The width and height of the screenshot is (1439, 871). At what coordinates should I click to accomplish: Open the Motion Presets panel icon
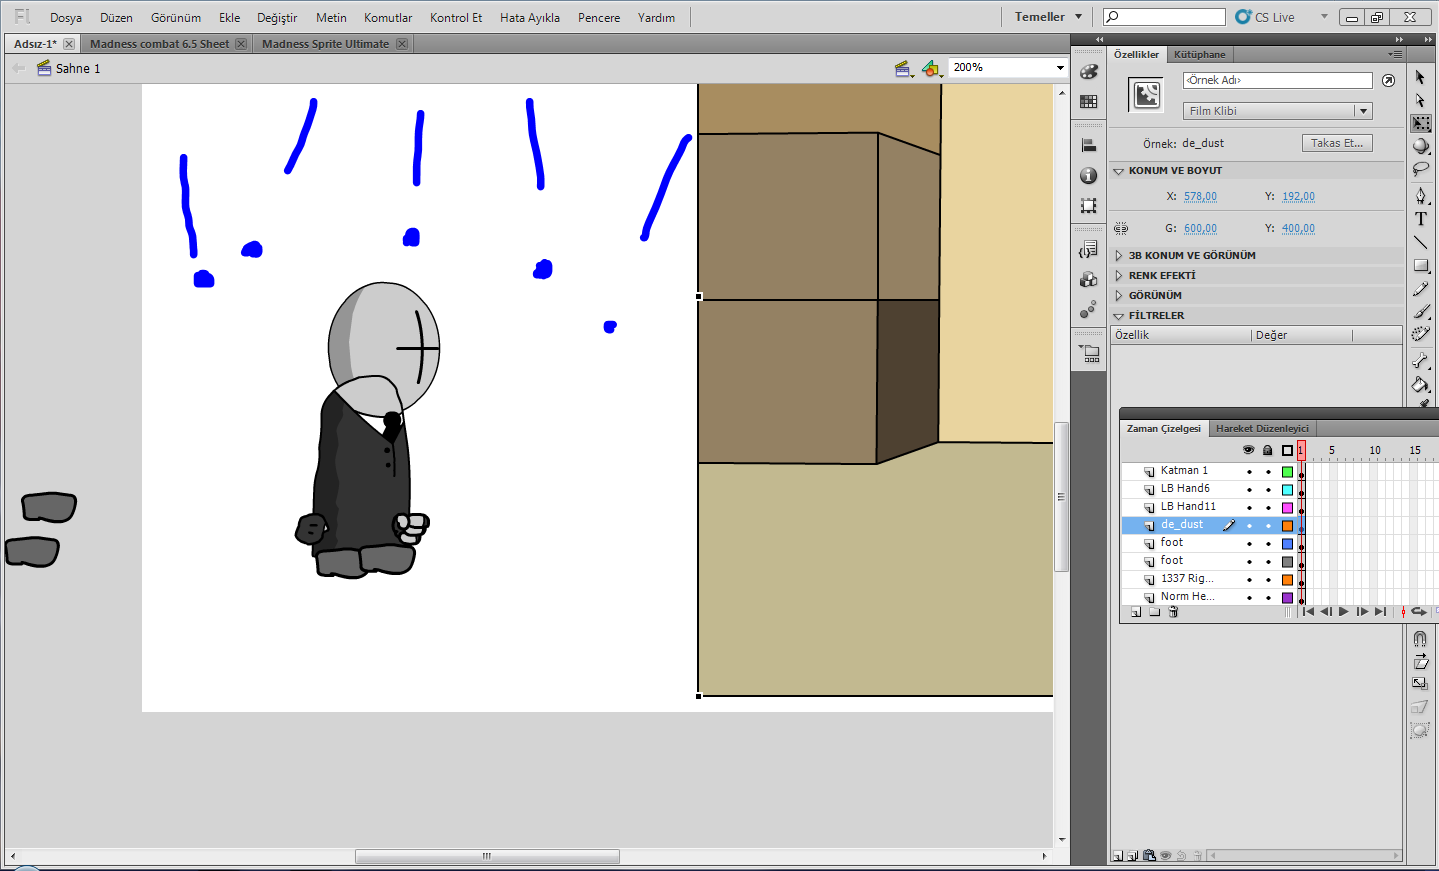coord(1089,310)
